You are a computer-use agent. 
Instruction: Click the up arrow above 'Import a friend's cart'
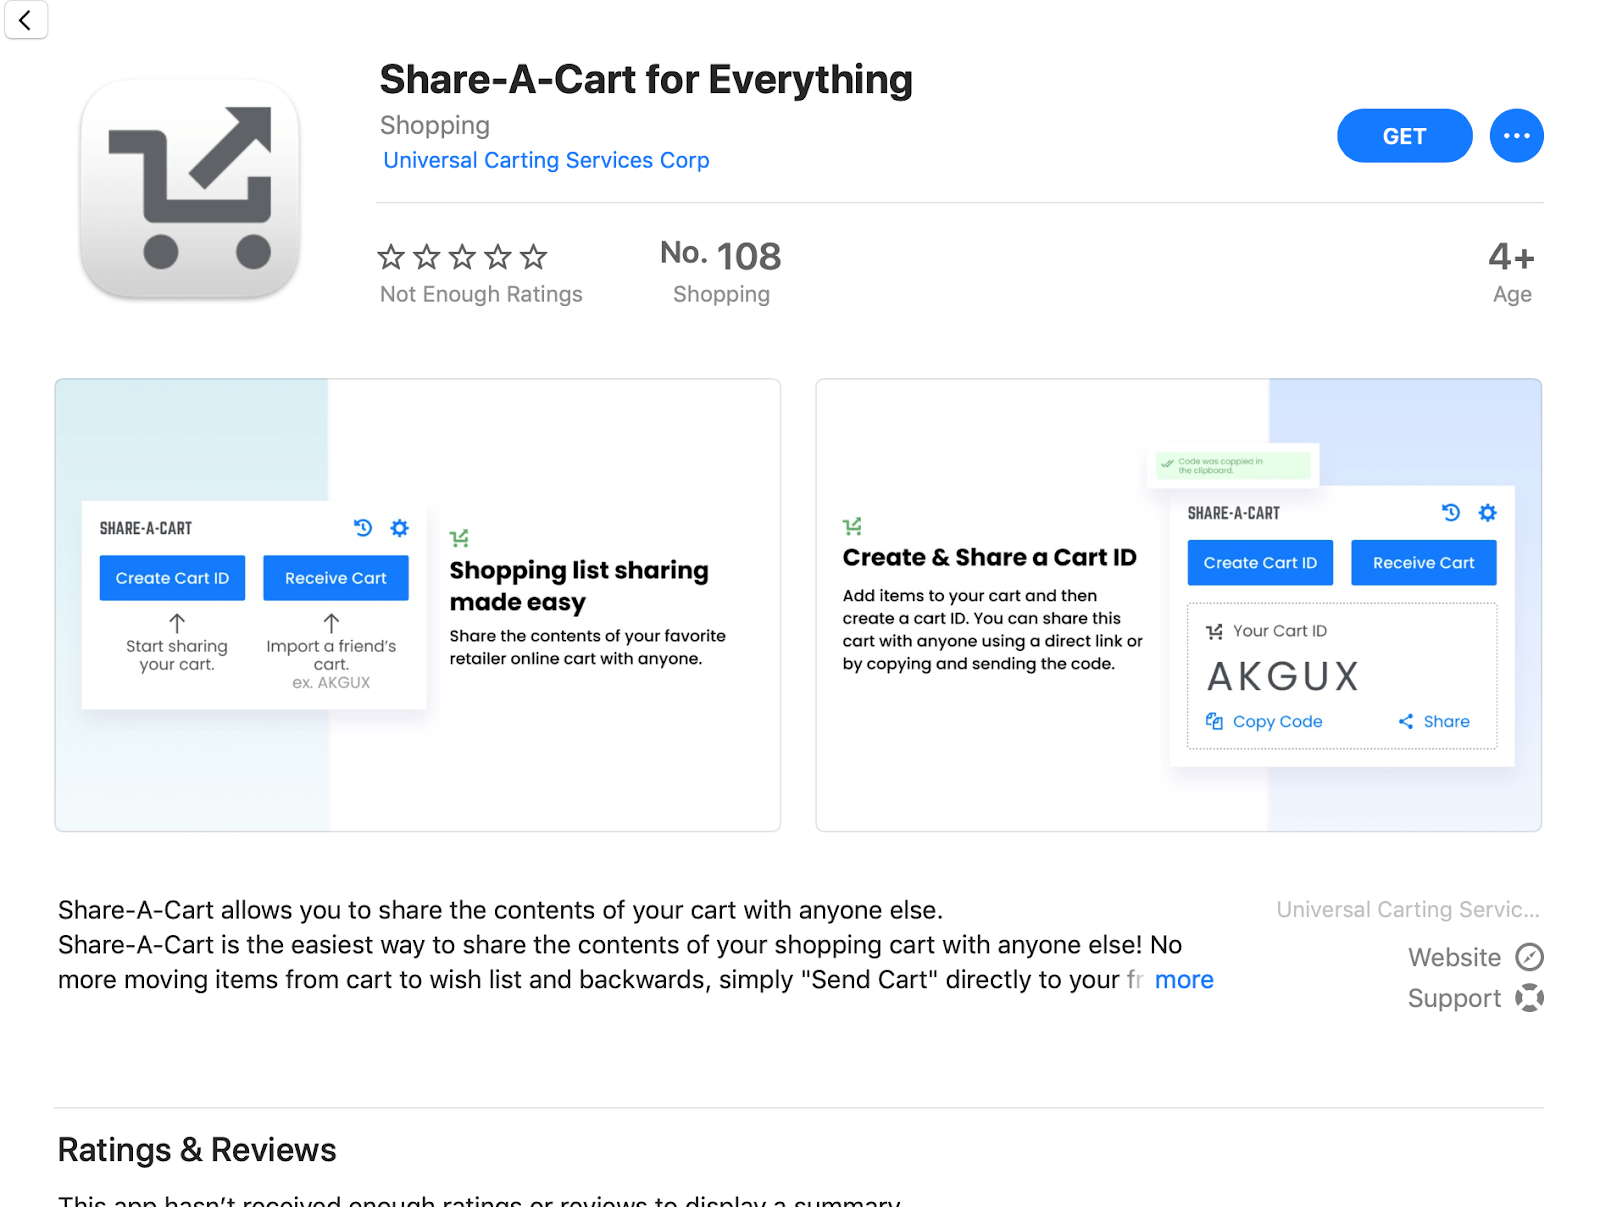coord(332,623)
